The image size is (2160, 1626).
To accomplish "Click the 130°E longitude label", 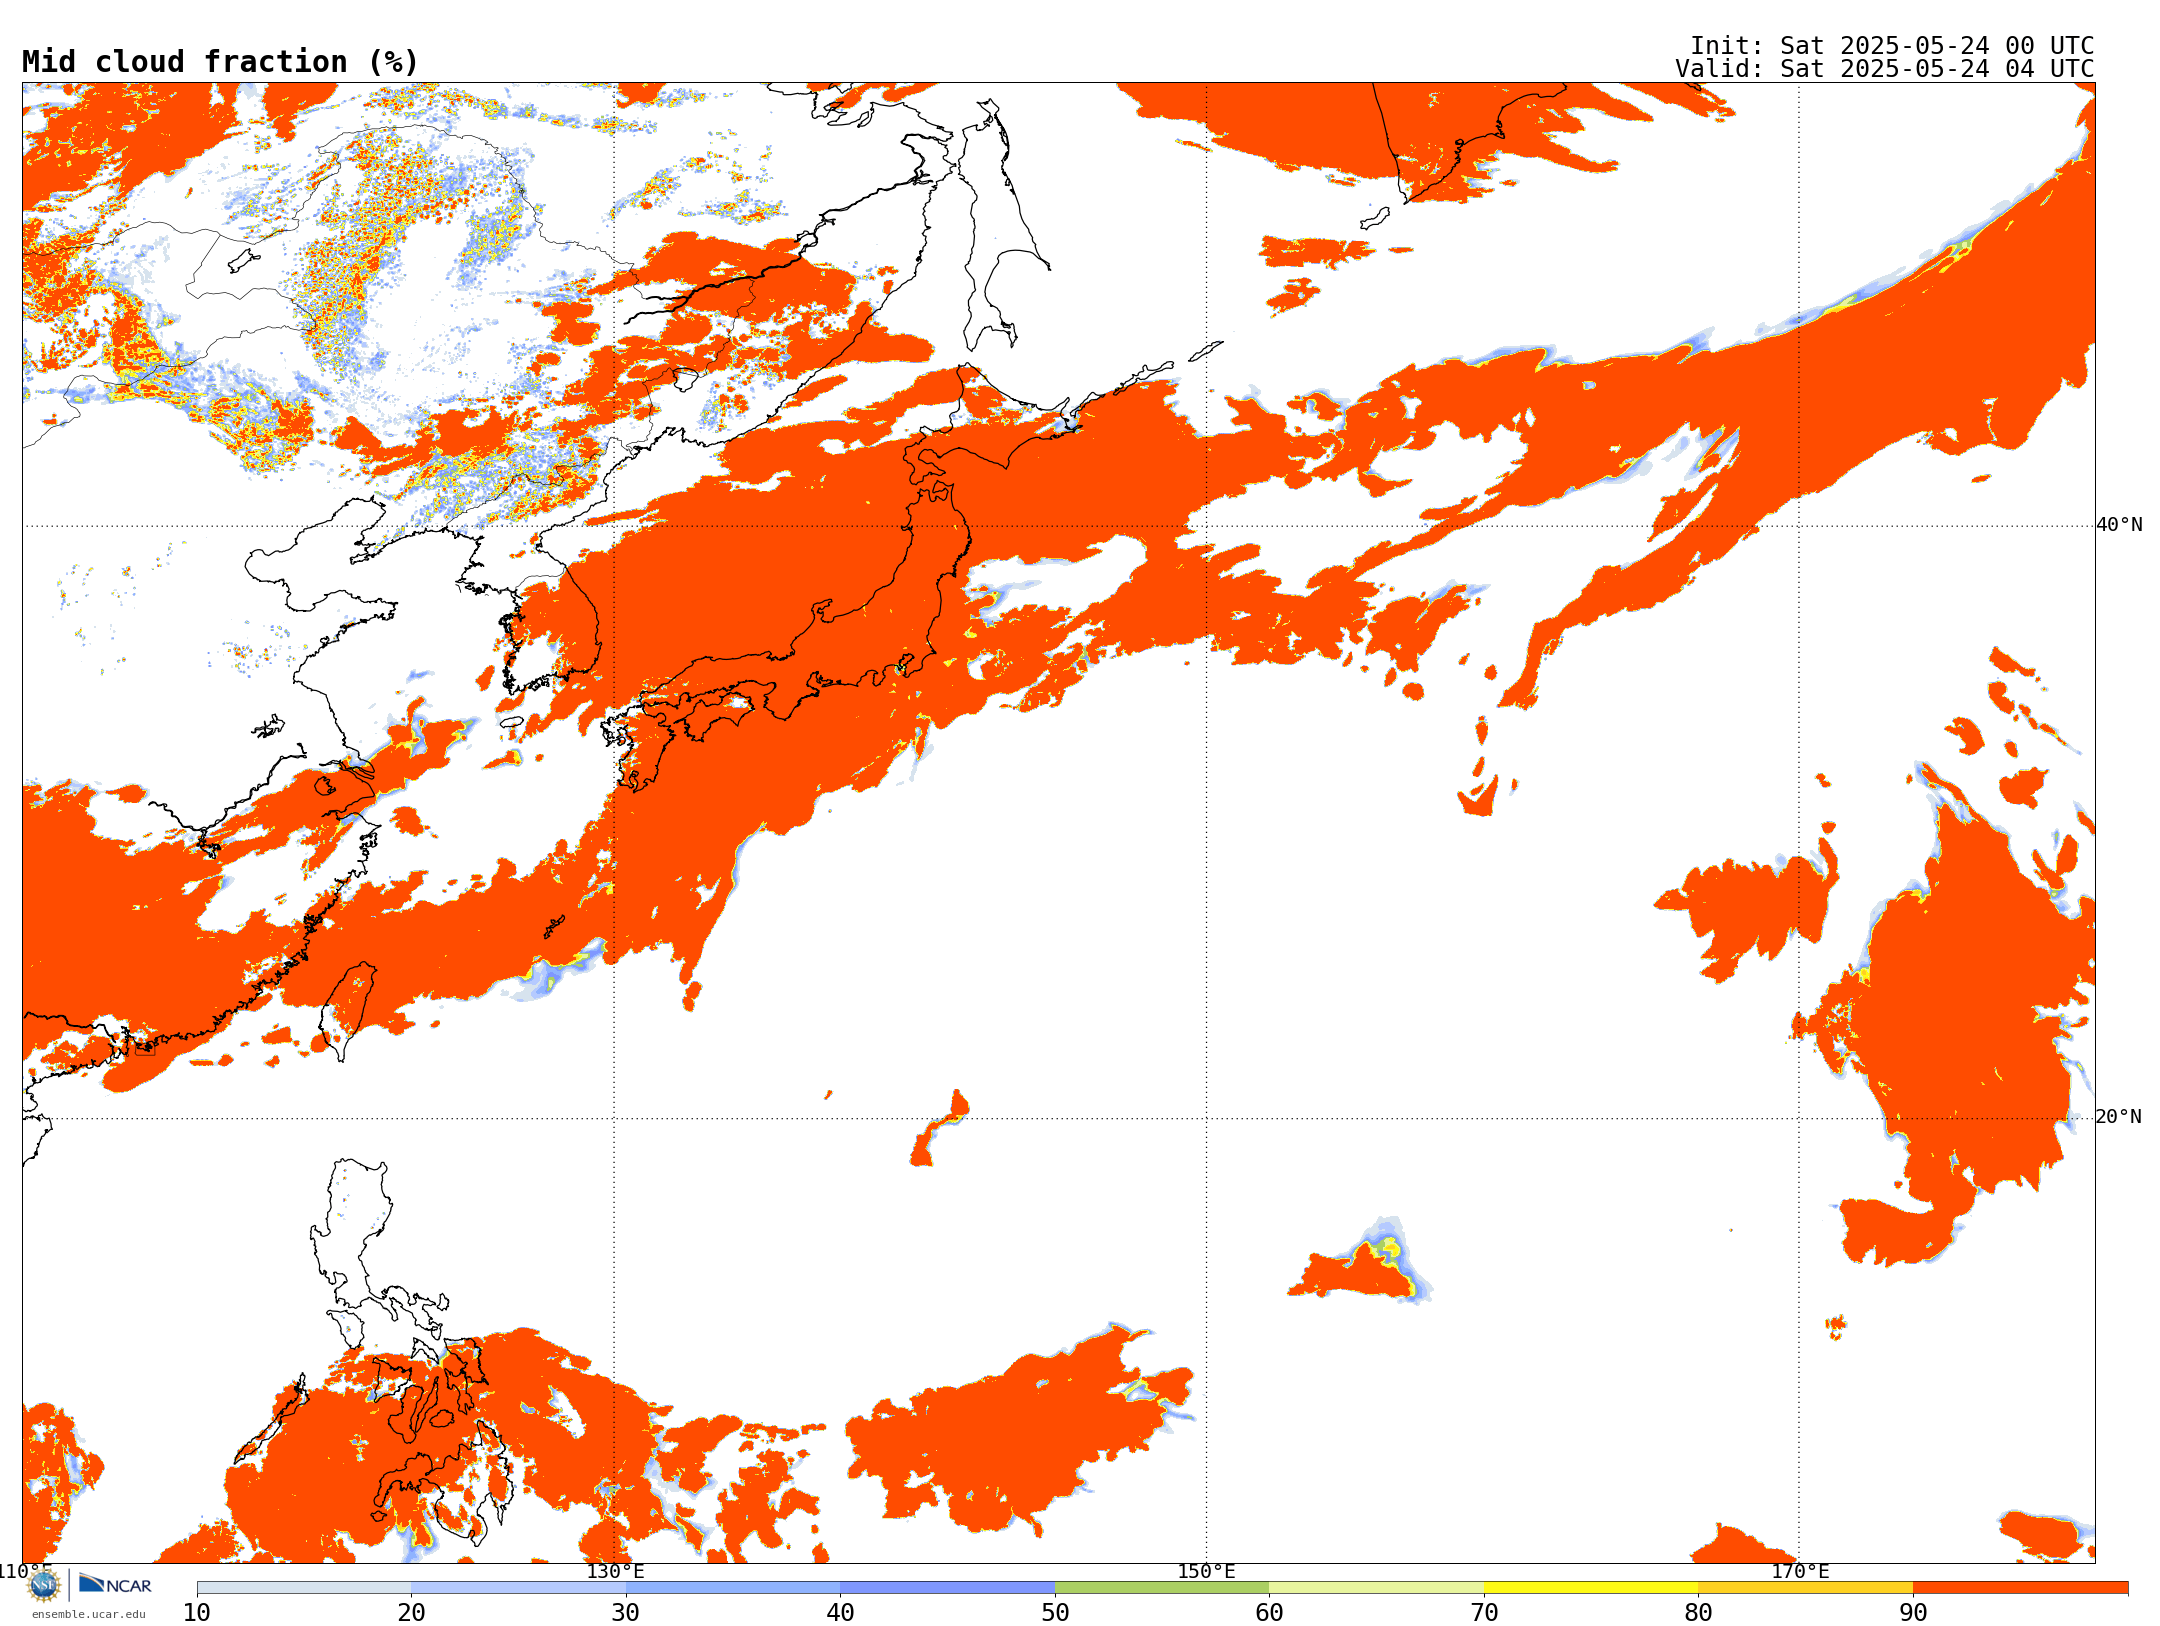I will click(x=615, y=1571).
